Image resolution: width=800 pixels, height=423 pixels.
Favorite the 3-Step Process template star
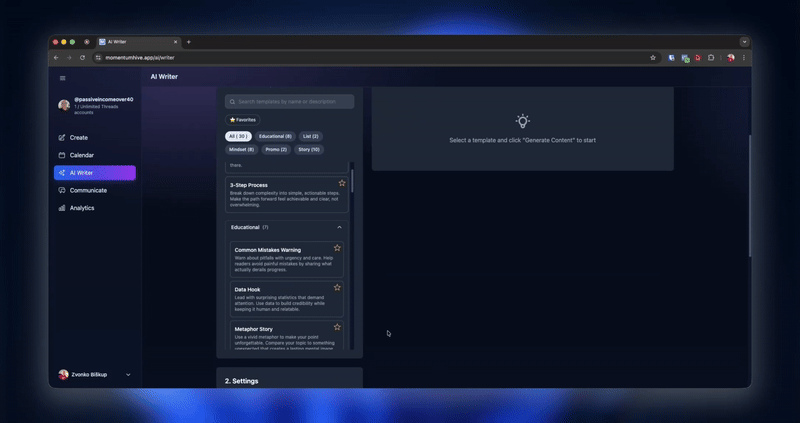tap(342, 183)
